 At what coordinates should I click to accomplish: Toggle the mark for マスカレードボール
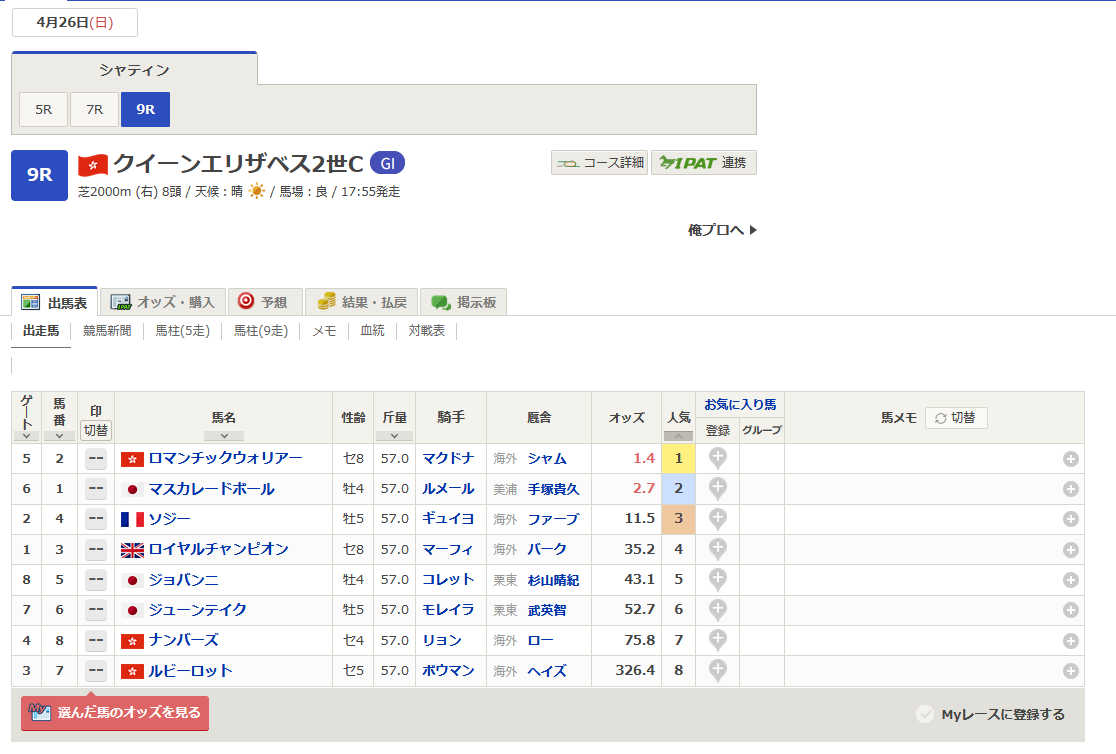tap(95, 489)
